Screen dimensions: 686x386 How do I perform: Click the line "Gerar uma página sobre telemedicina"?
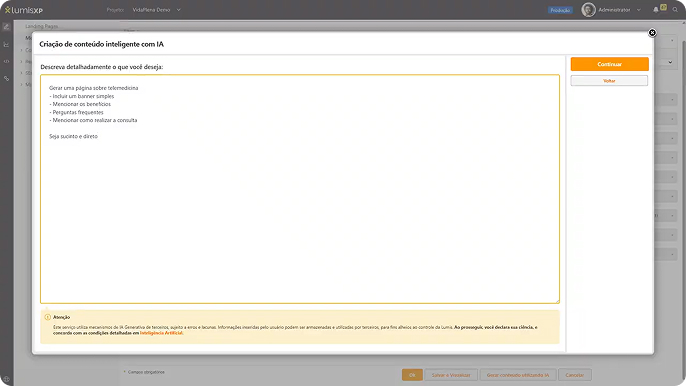point(94,88)
